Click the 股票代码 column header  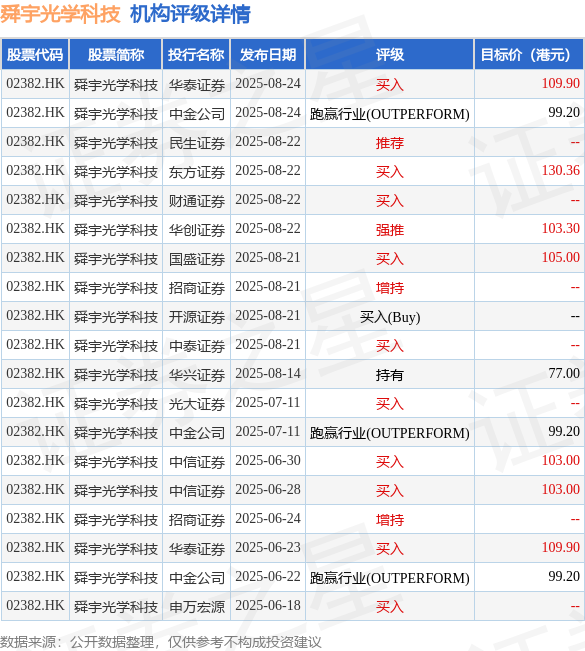tap(35, 54)
